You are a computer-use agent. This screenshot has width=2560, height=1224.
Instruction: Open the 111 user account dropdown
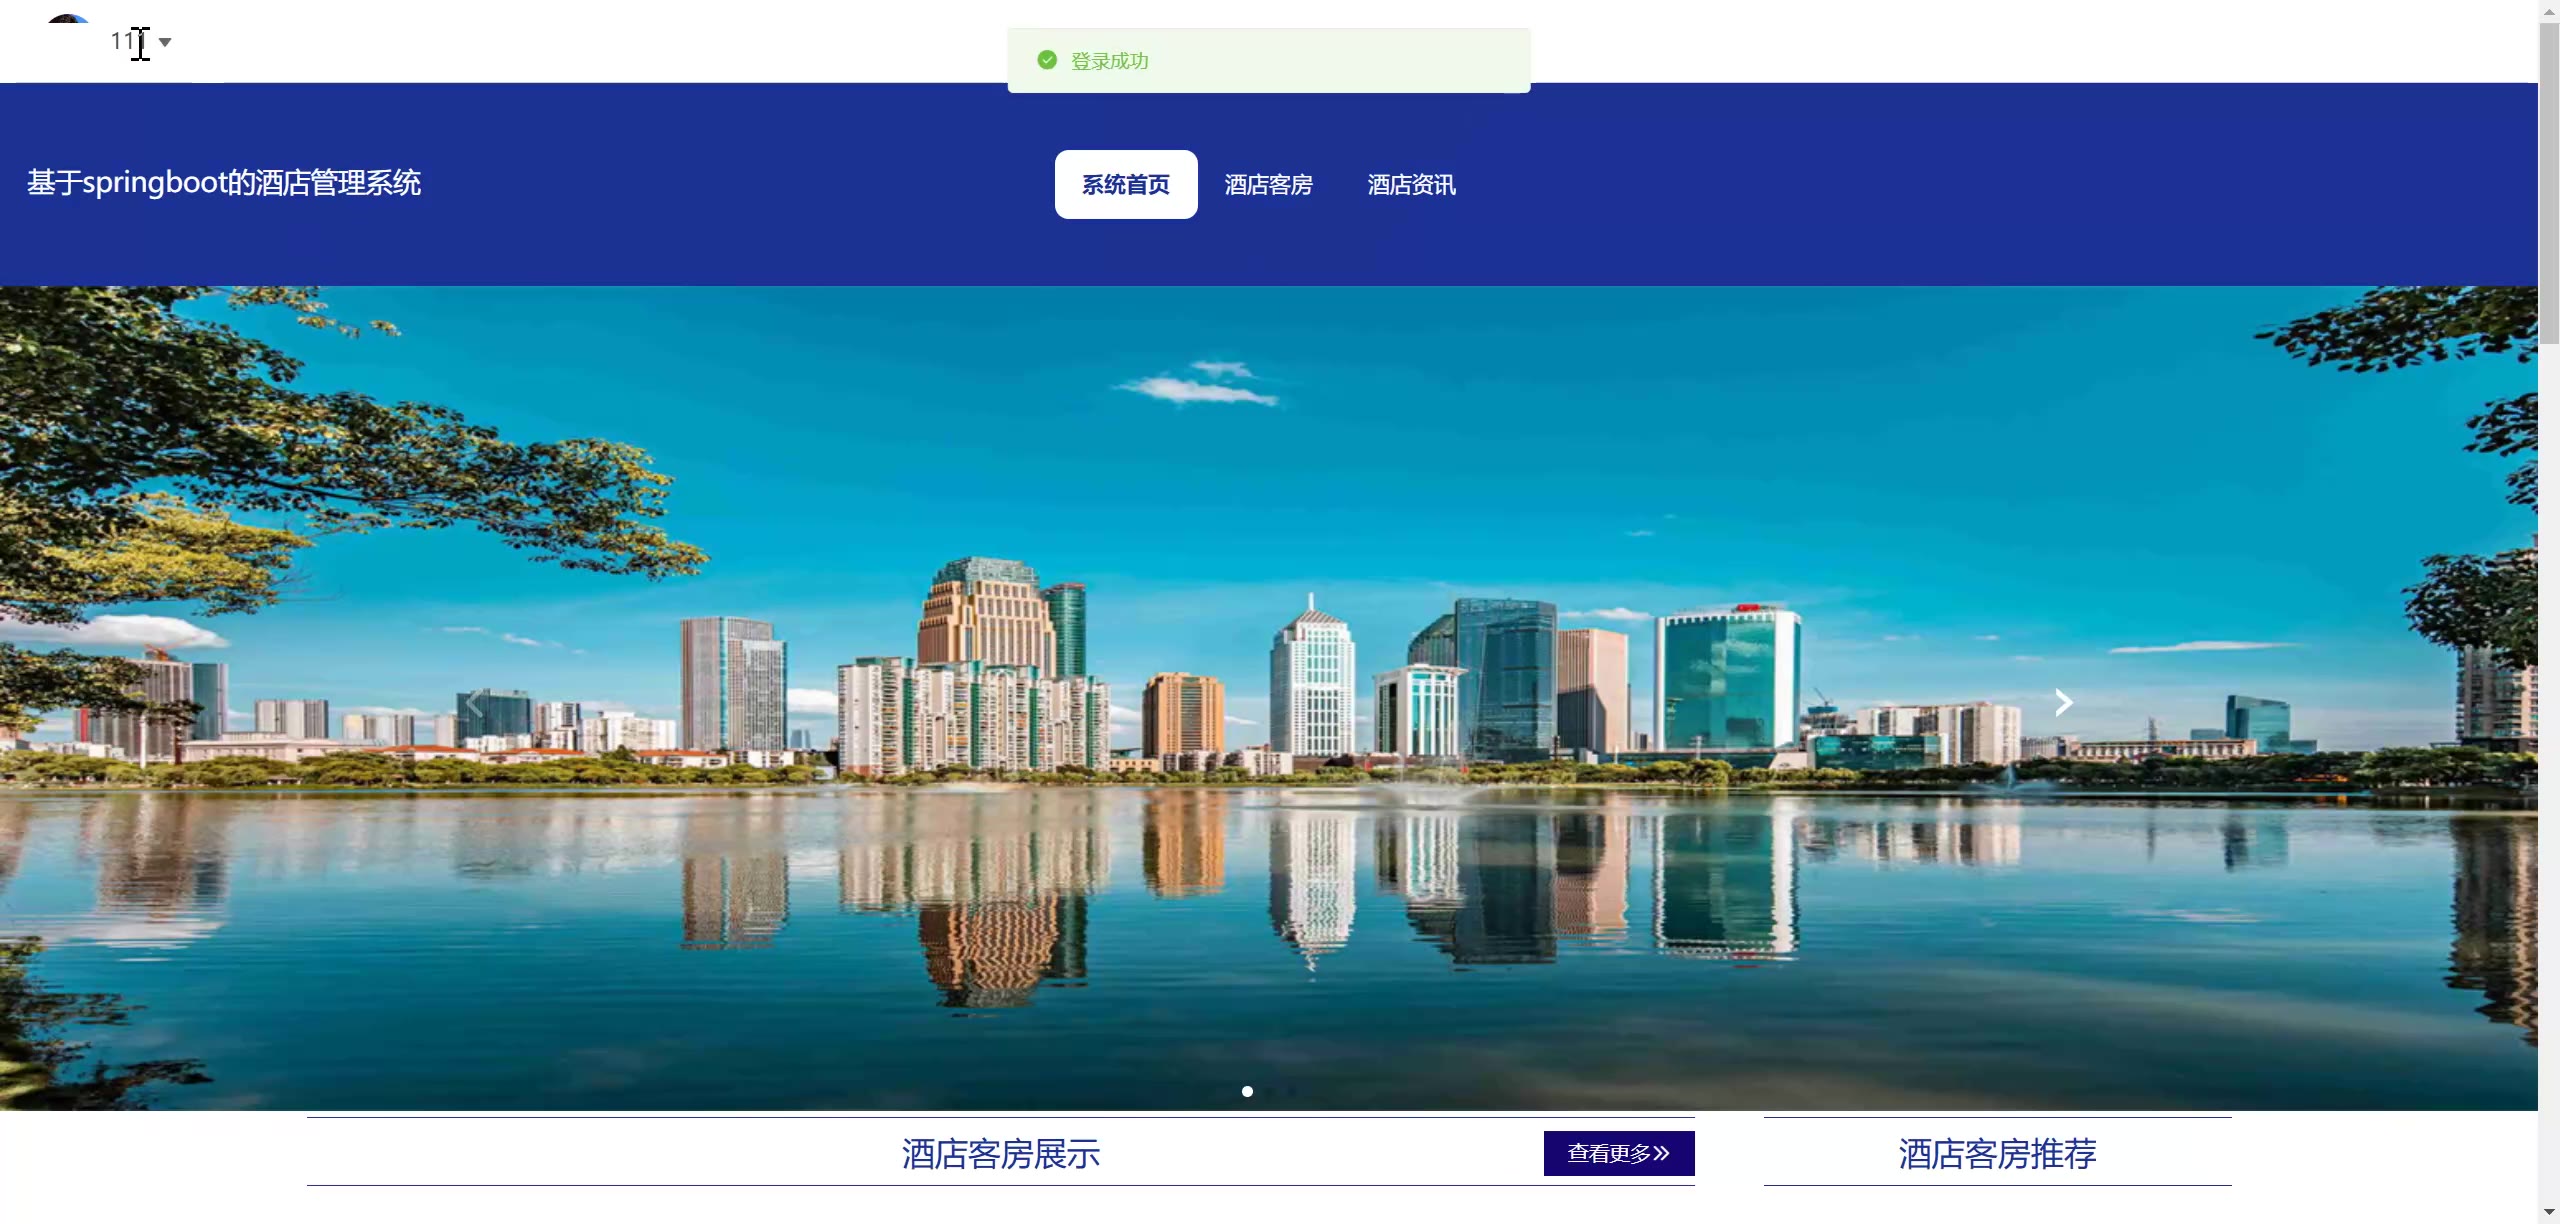coord(127,41)
